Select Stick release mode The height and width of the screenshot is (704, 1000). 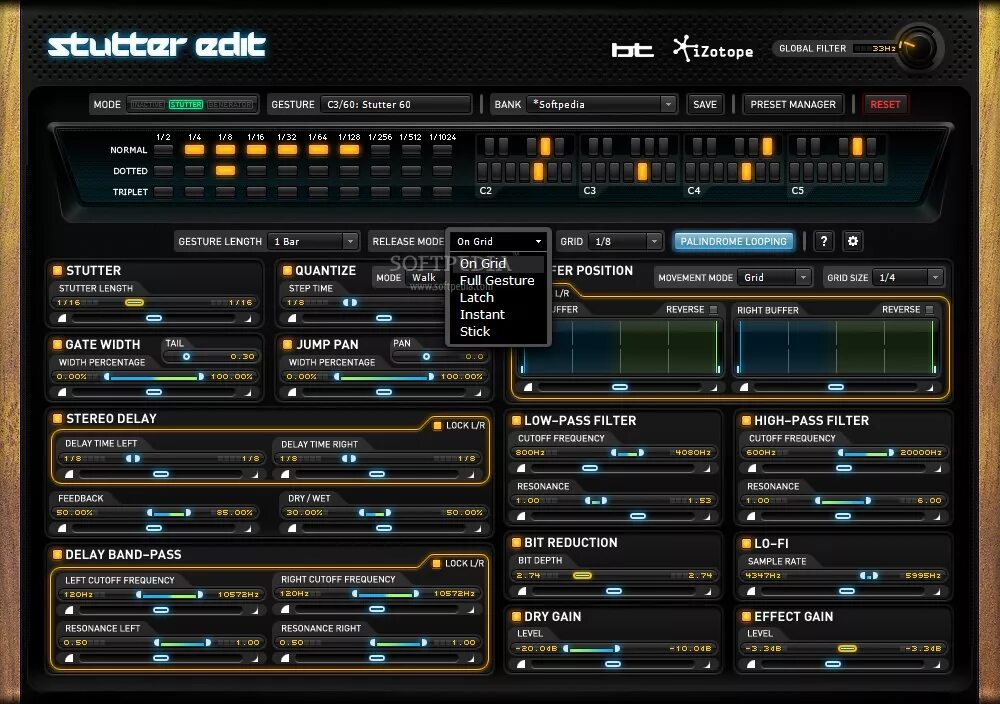[x=497, y=332]
